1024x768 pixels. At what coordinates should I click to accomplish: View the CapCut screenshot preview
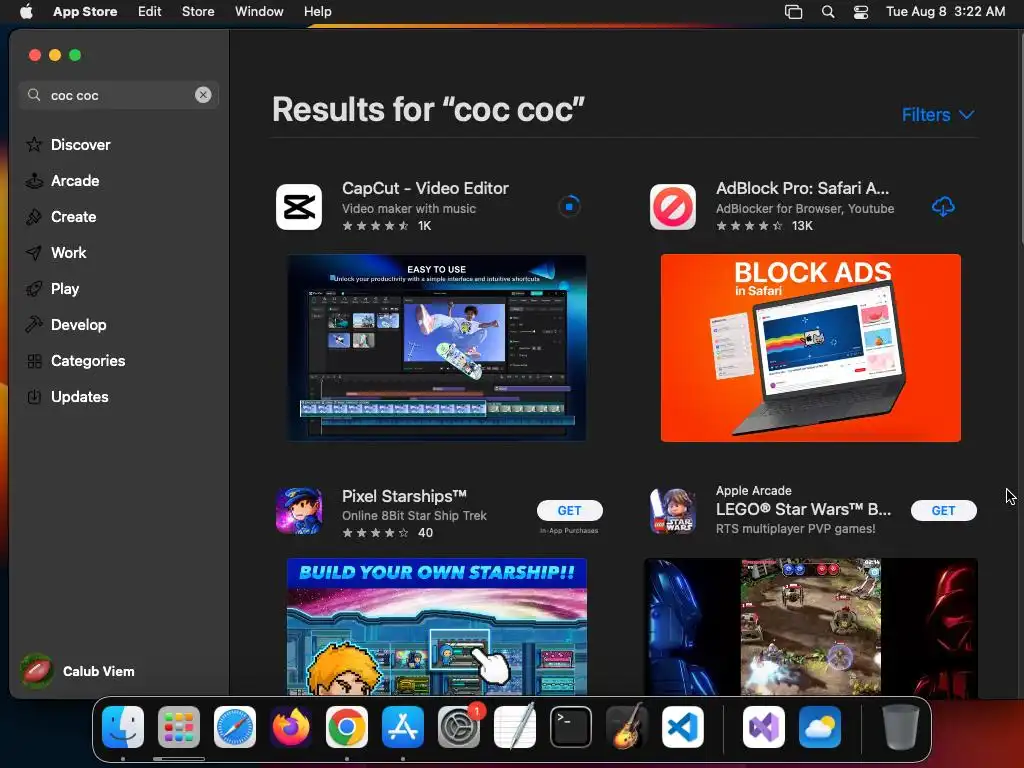click(x=437, y=348)
